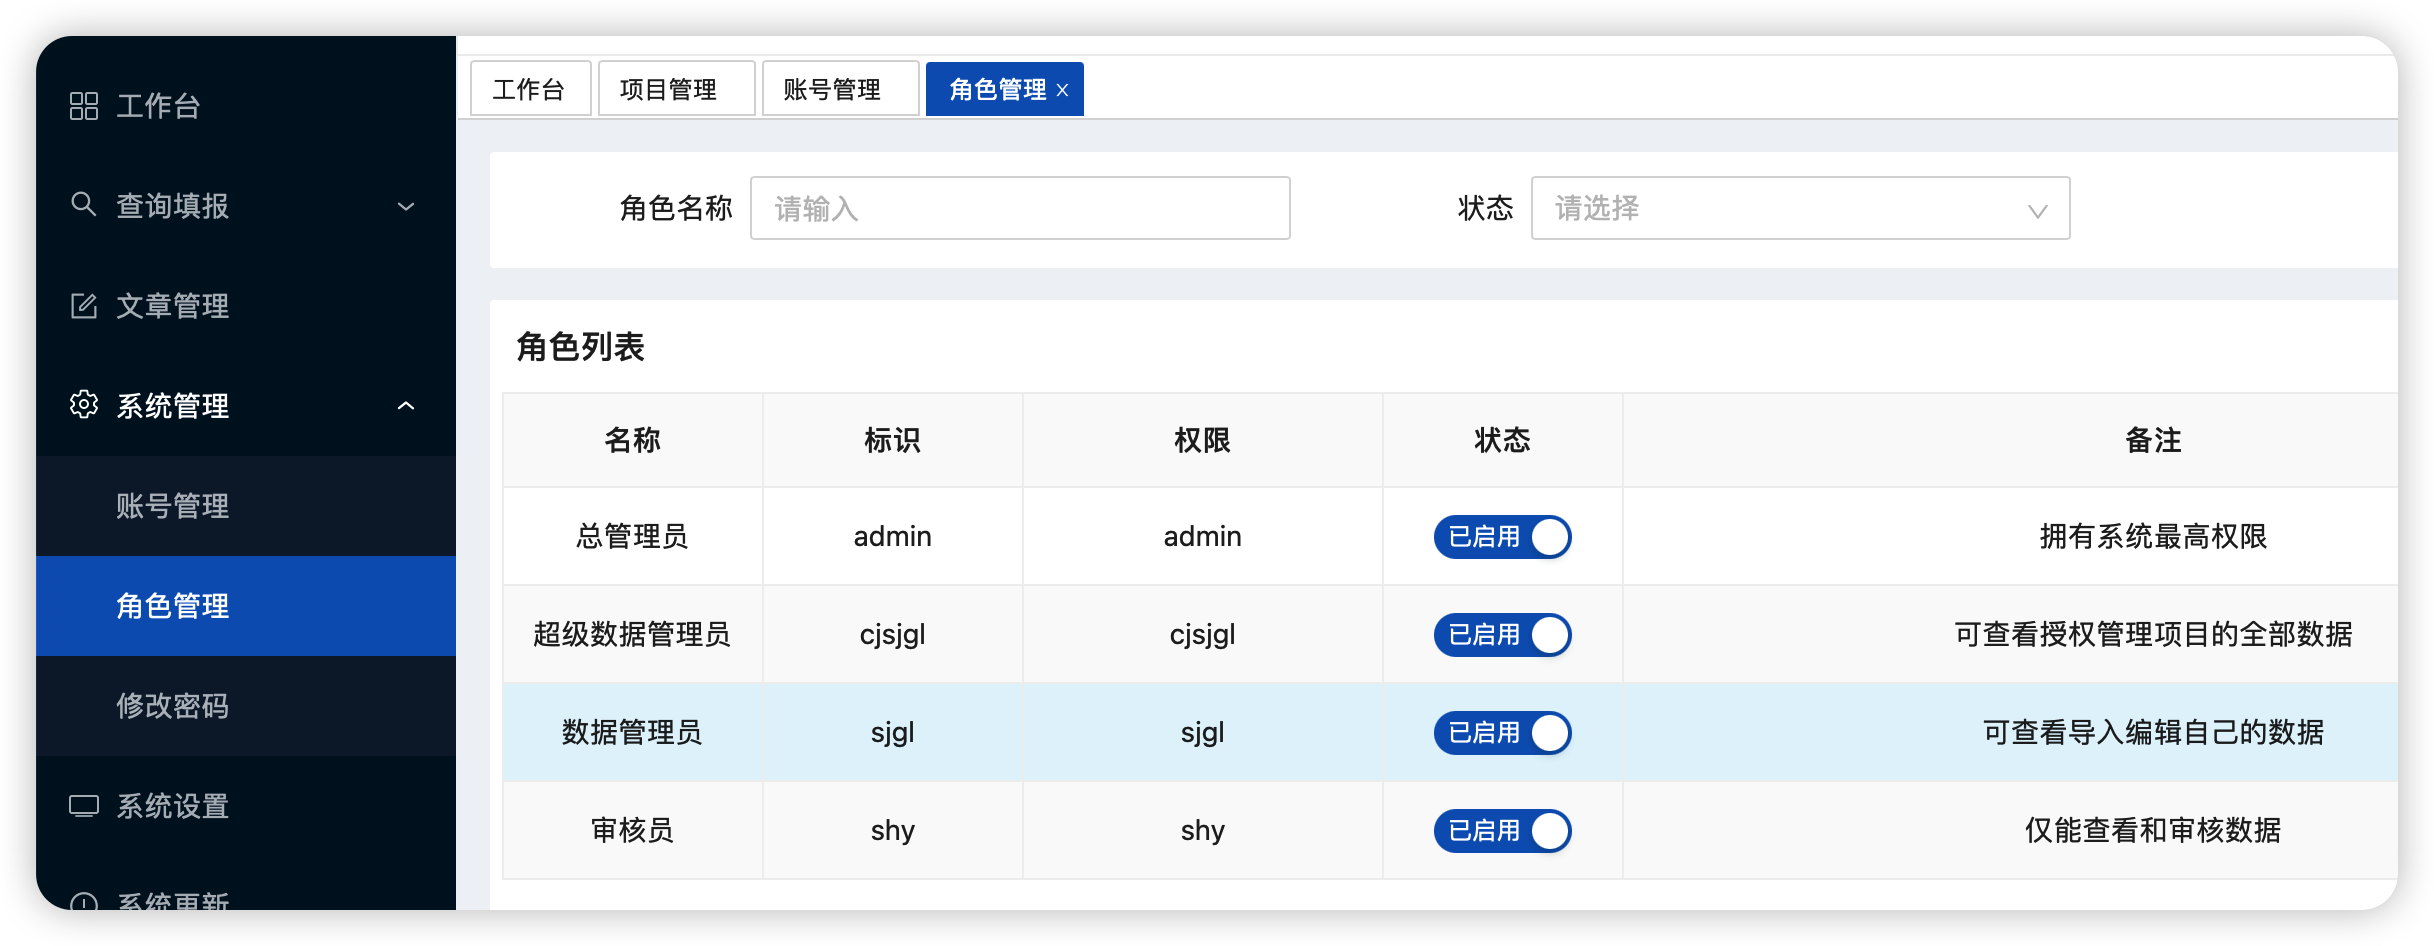The height and width of the screenshot is (946, 2434).
Task: Close the 角色管理 tab with its X
Action: [1063, 90]
